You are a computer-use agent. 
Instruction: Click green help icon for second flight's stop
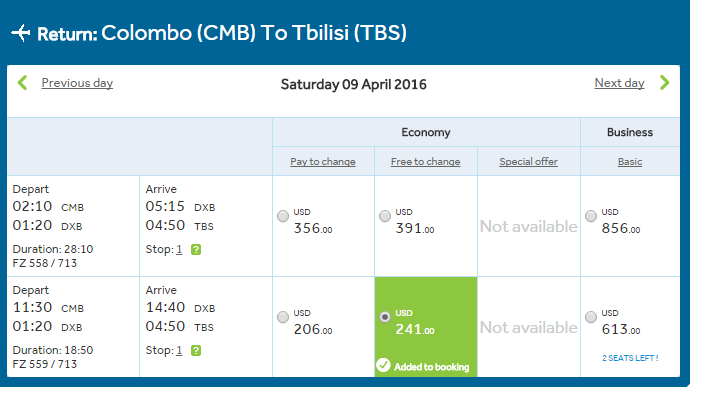pyautogui.click(x=196, y=350)
